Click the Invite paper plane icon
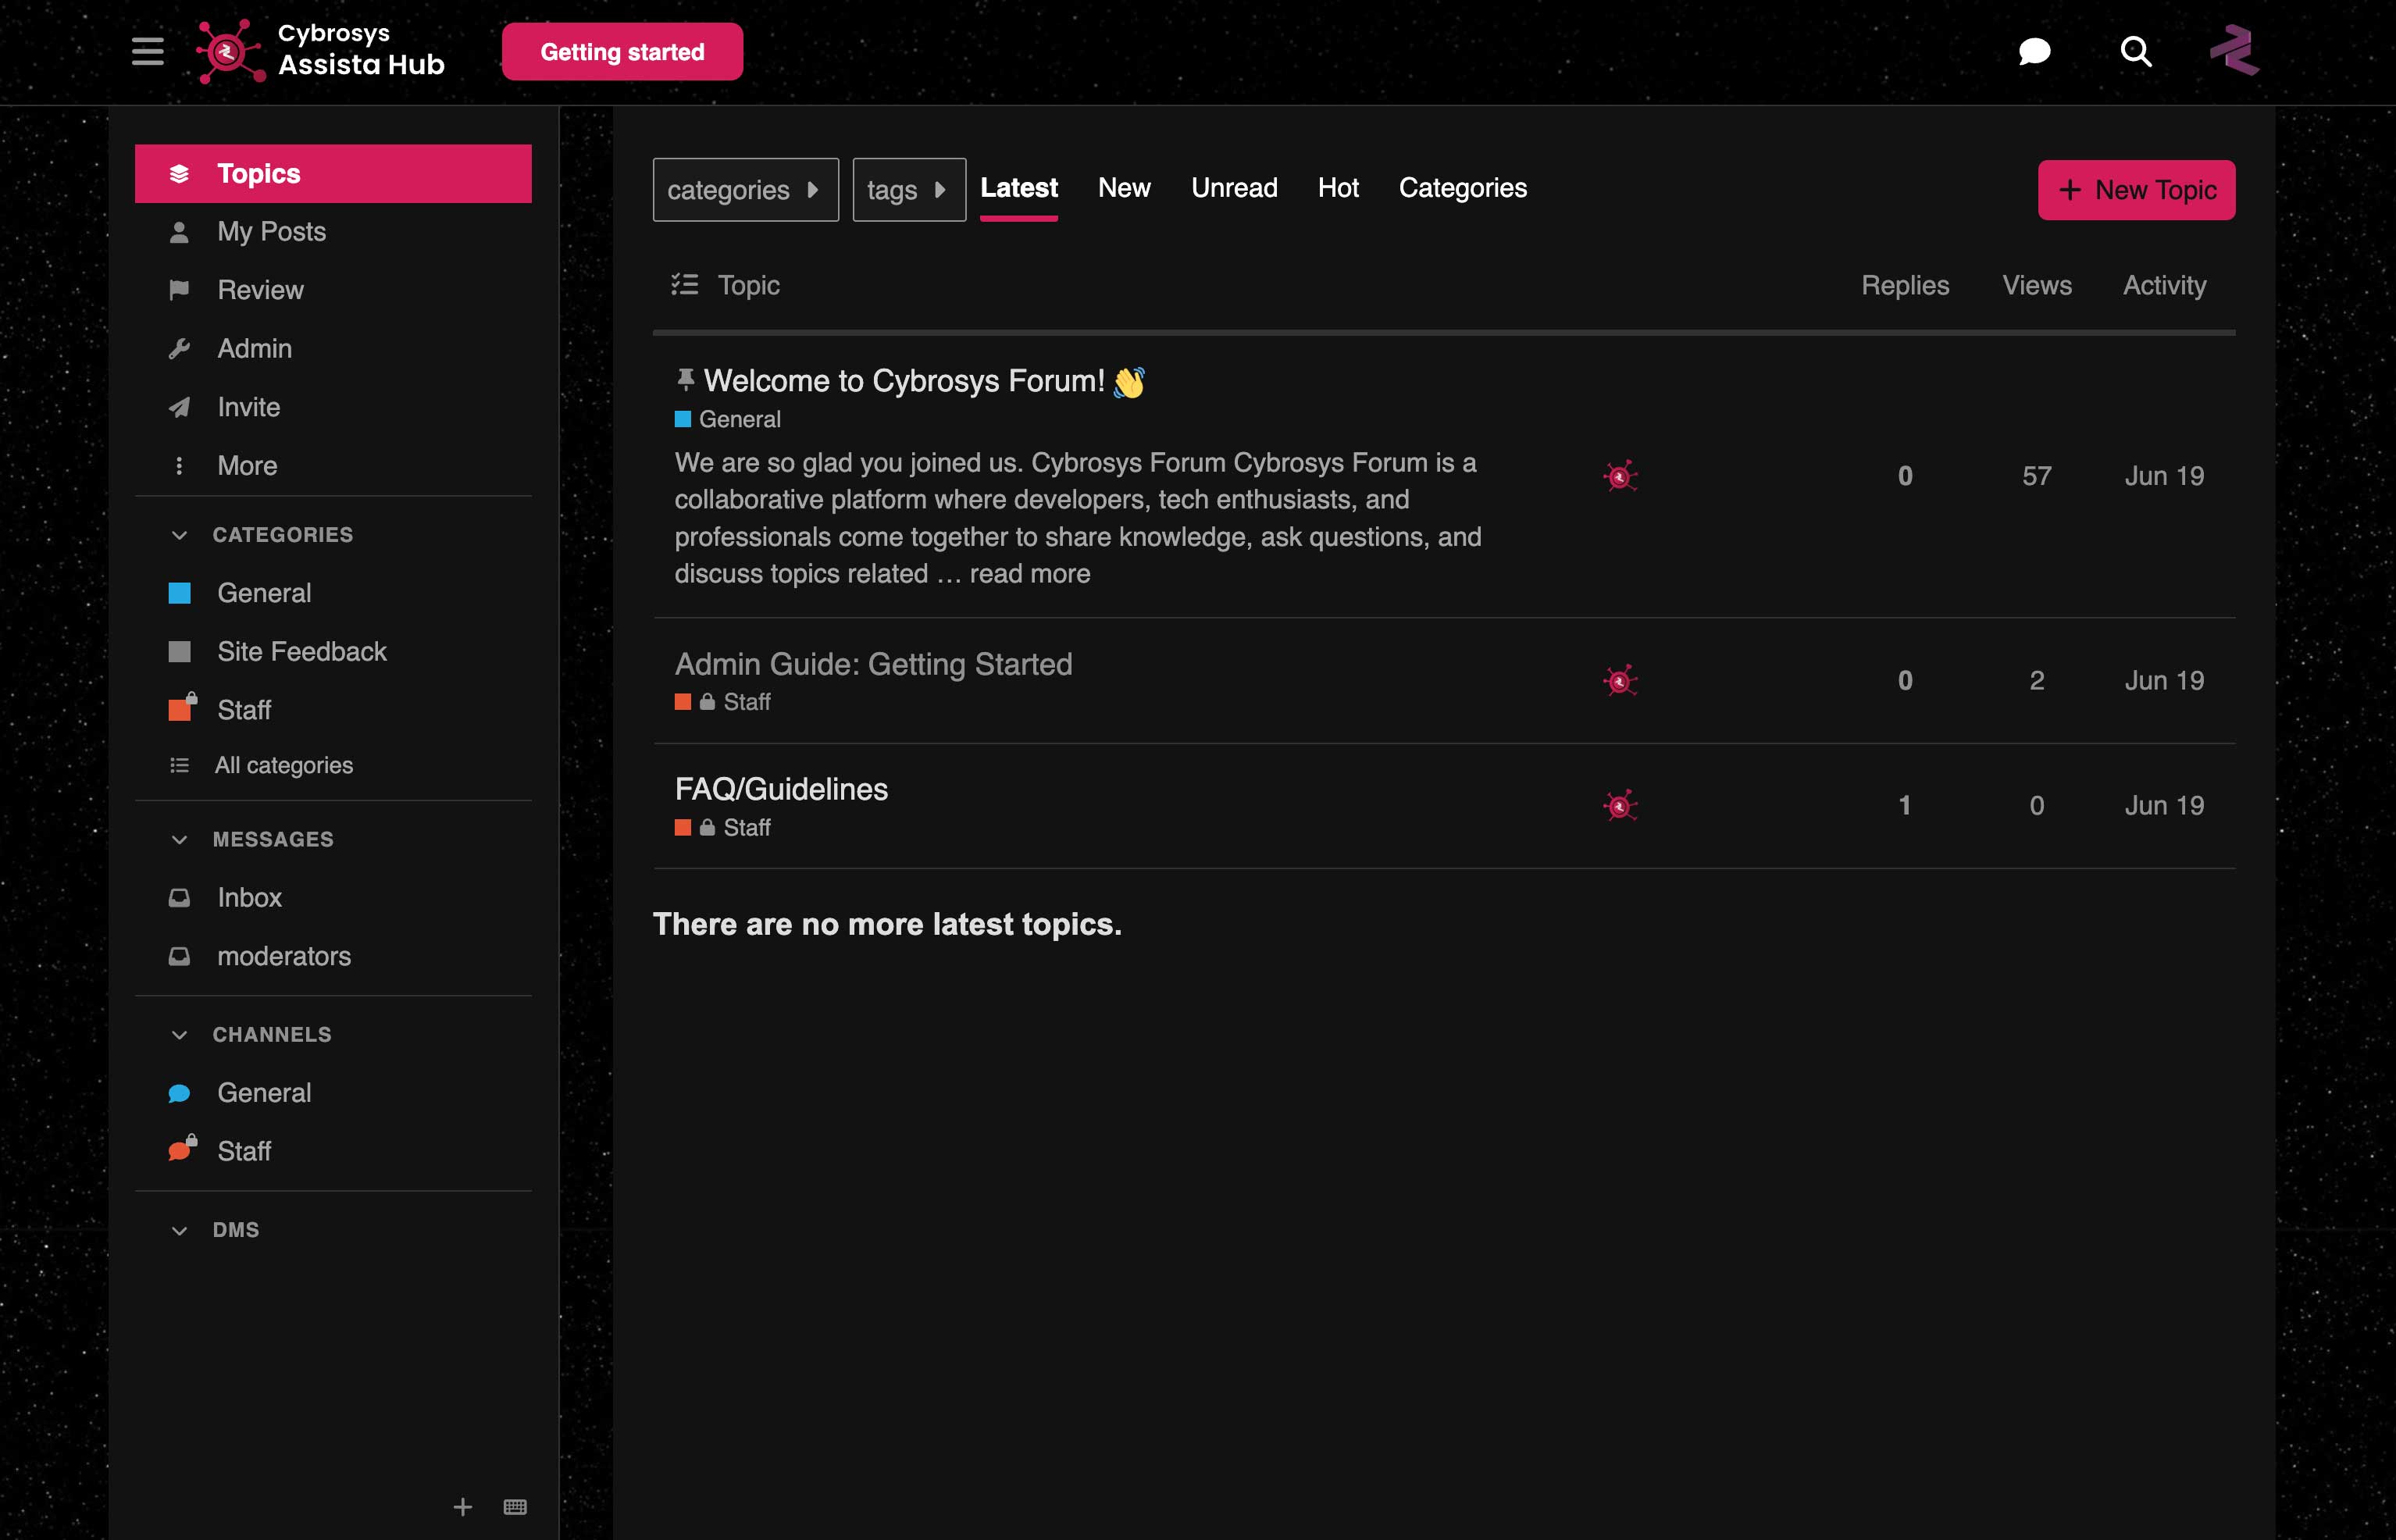The image size is (2396, 1540). point(180,407)
